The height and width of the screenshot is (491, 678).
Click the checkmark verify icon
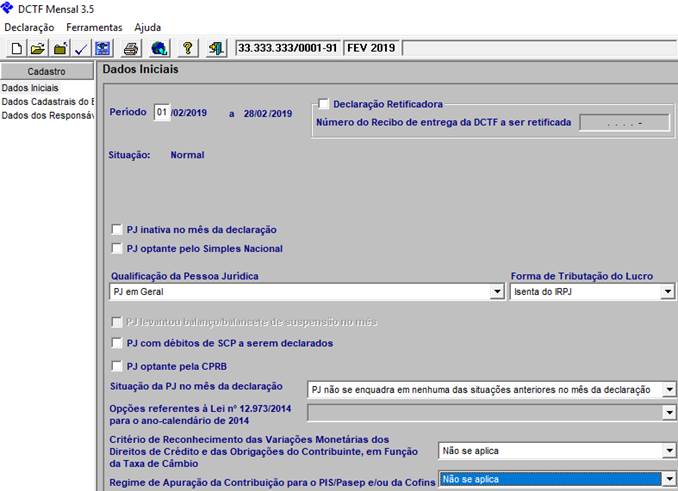[x=81, y=48]
